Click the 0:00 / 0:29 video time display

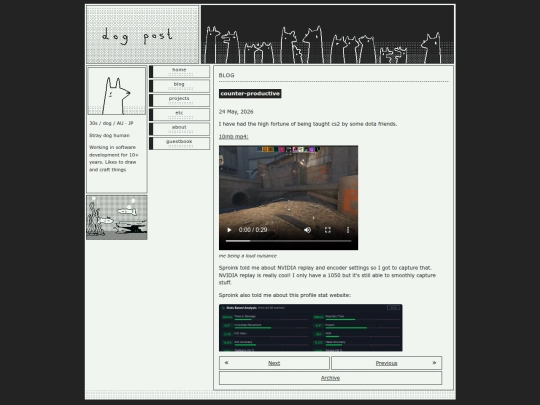(x=253, y=230)
